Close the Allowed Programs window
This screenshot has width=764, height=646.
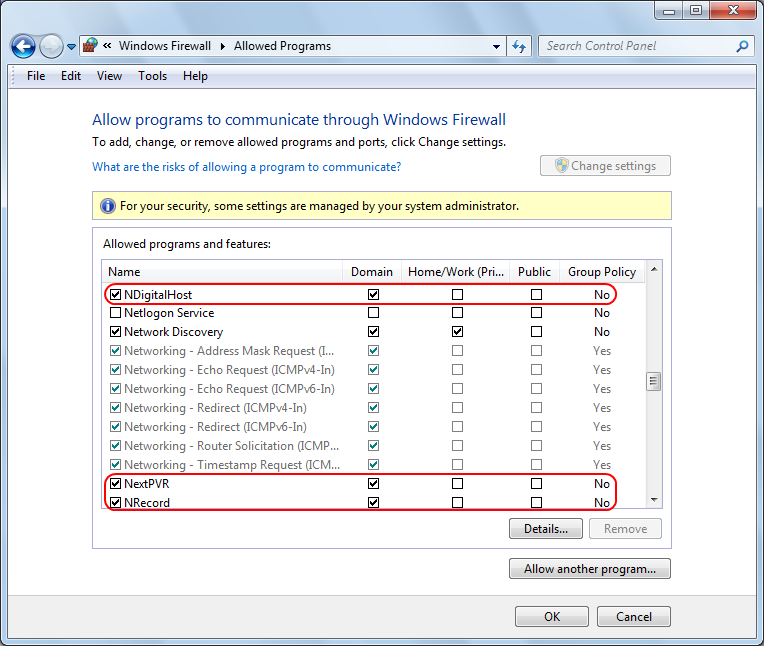(733, 11)
